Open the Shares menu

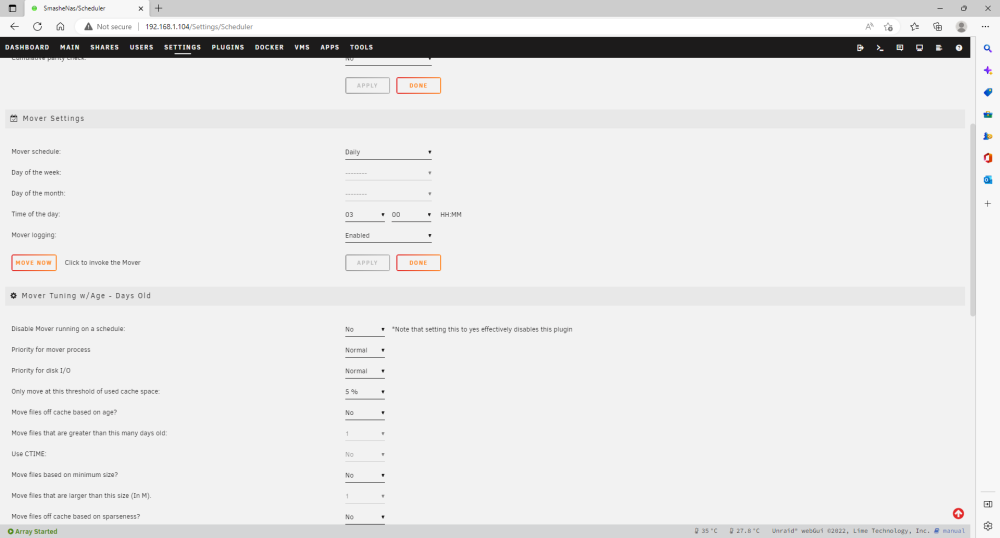(x=105, y=48)
